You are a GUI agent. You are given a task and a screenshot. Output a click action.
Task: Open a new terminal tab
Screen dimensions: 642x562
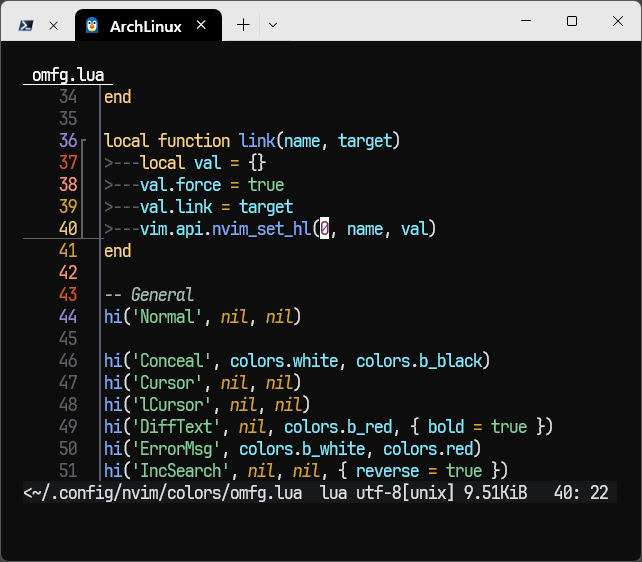point(243,25)
